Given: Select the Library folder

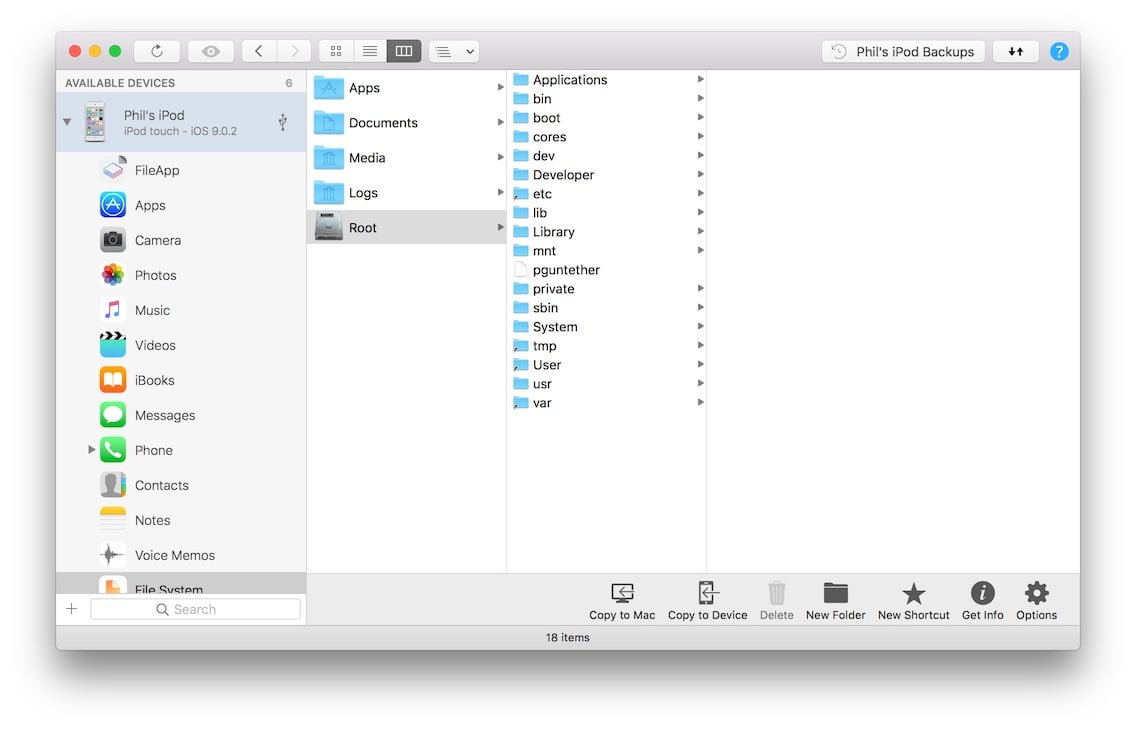Looking at the screenshot, I should click(607, 232).
